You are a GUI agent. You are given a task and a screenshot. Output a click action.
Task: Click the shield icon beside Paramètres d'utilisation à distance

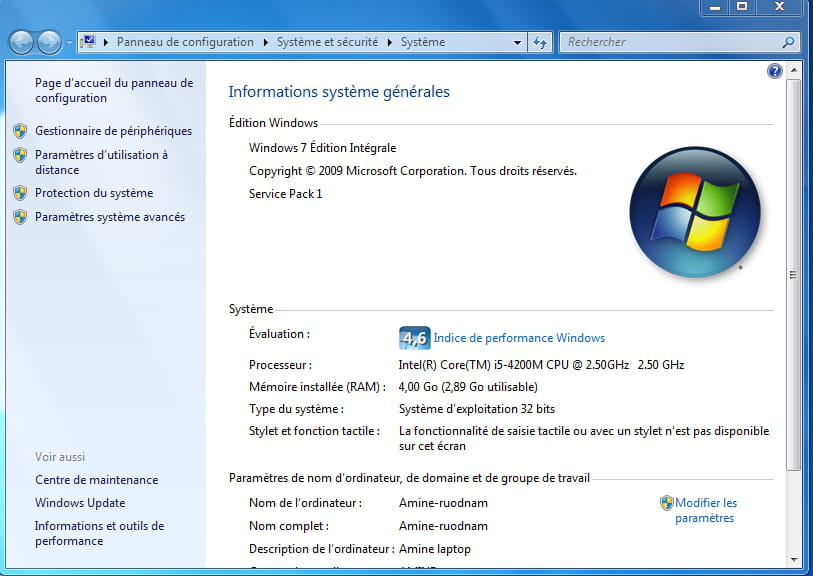pos(20,154)
